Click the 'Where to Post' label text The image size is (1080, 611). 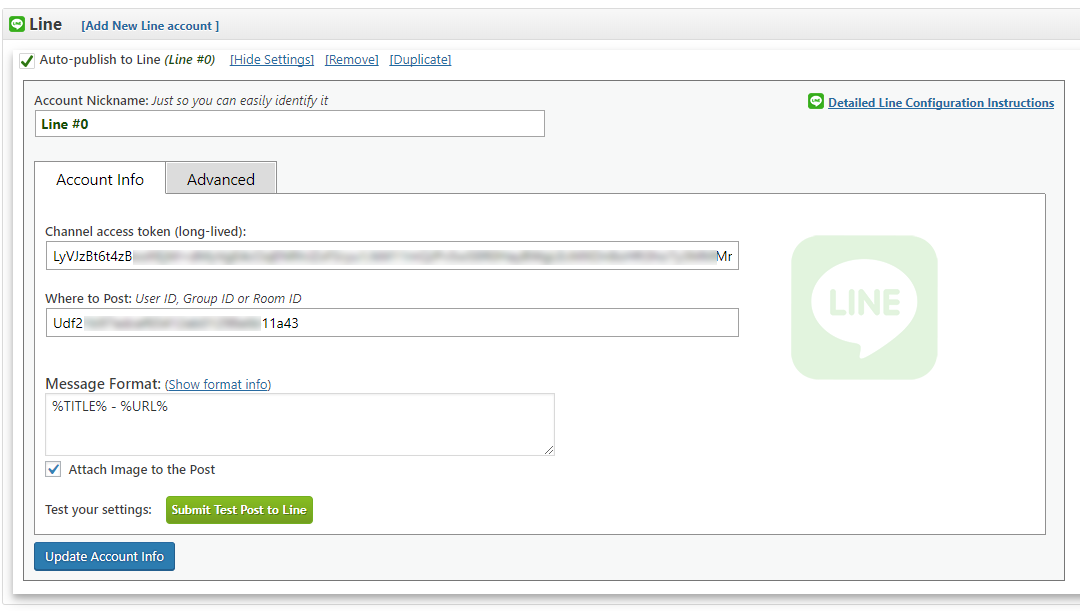coord(88,298)
